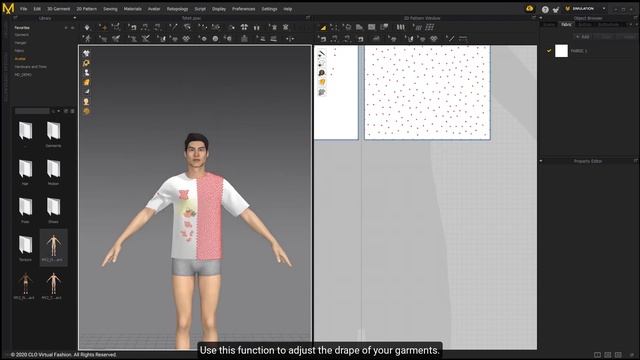Open help via the question mark icon
This screenshot has height=360, width=640.
point(545,9)
